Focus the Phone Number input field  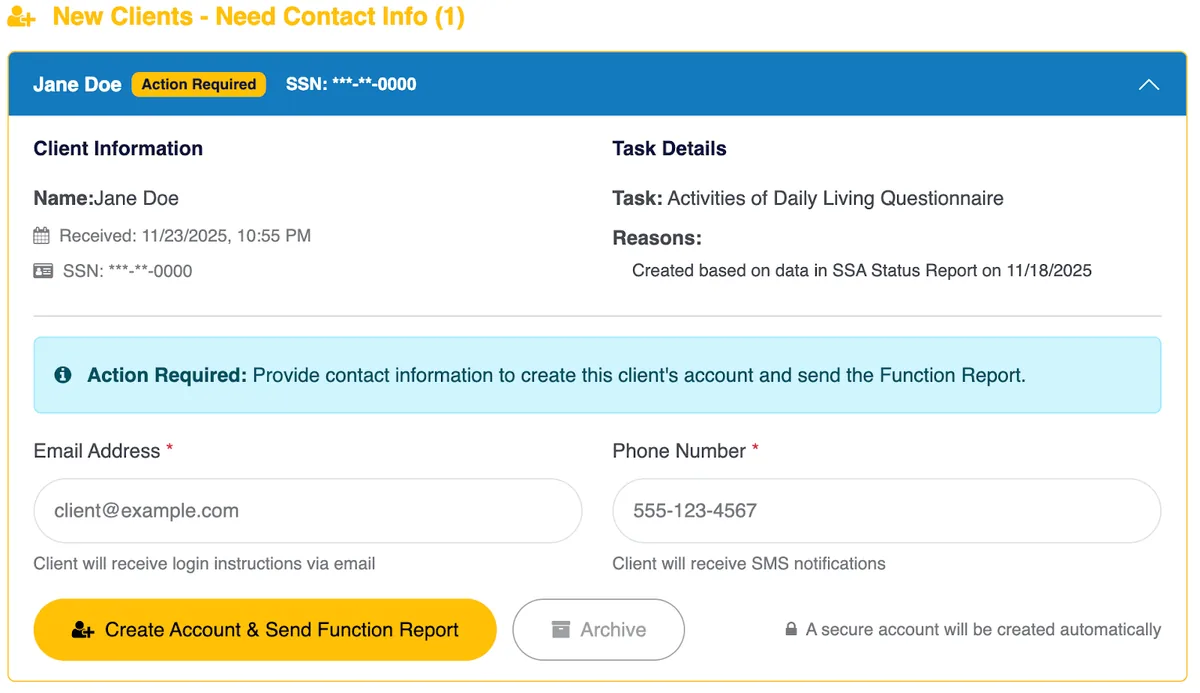coord(886,511)
